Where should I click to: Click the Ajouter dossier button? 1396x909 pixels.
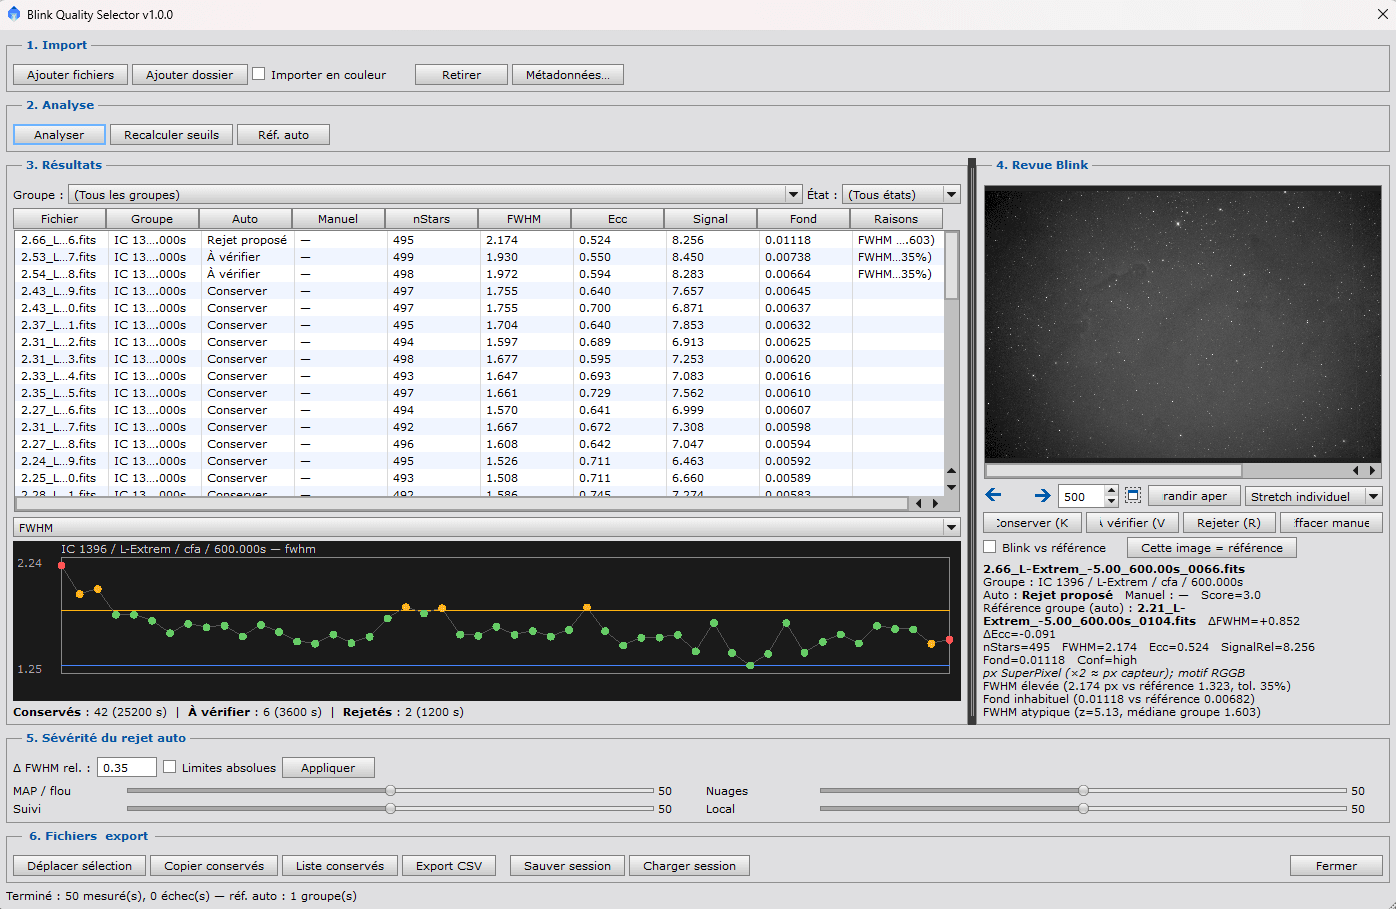(x=189, y=75)
